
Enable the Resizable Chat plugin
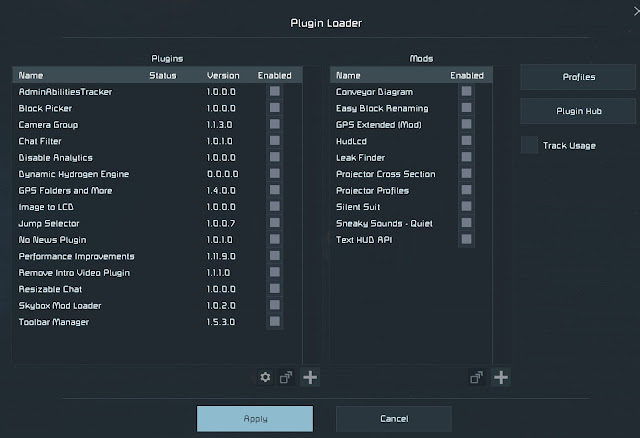coord(275,288)
